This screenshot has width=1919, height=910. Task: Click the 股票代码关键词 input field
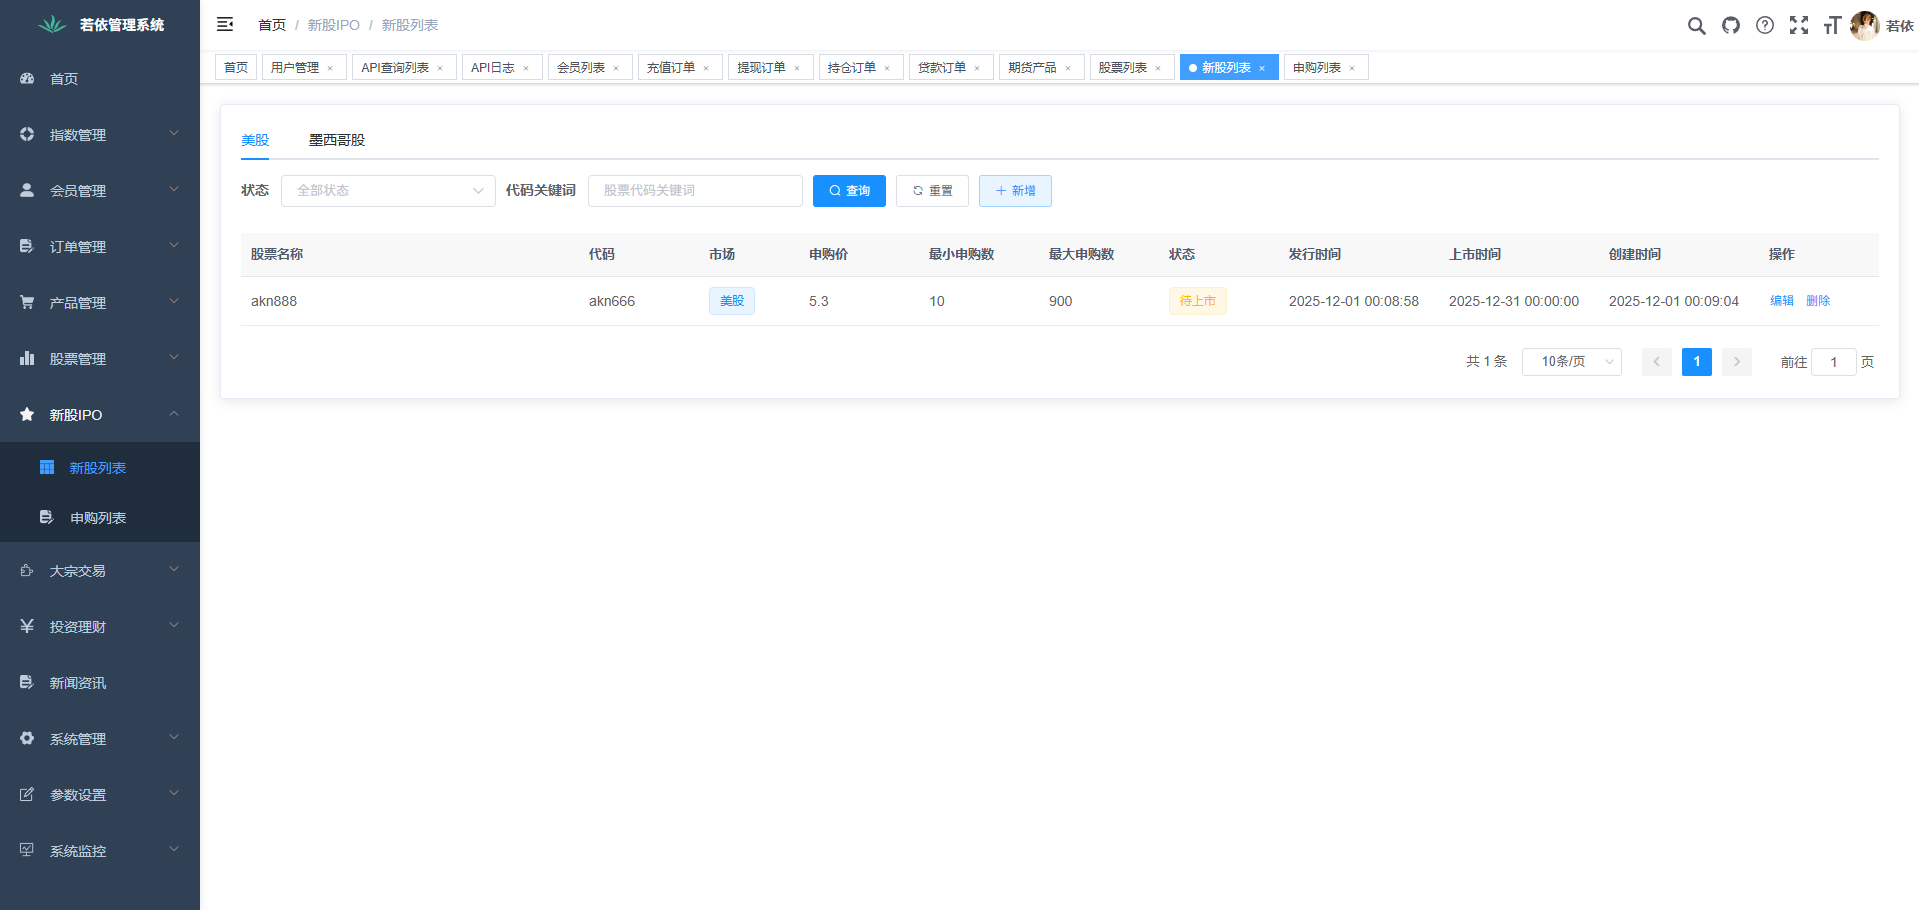[x=695, y=191]
